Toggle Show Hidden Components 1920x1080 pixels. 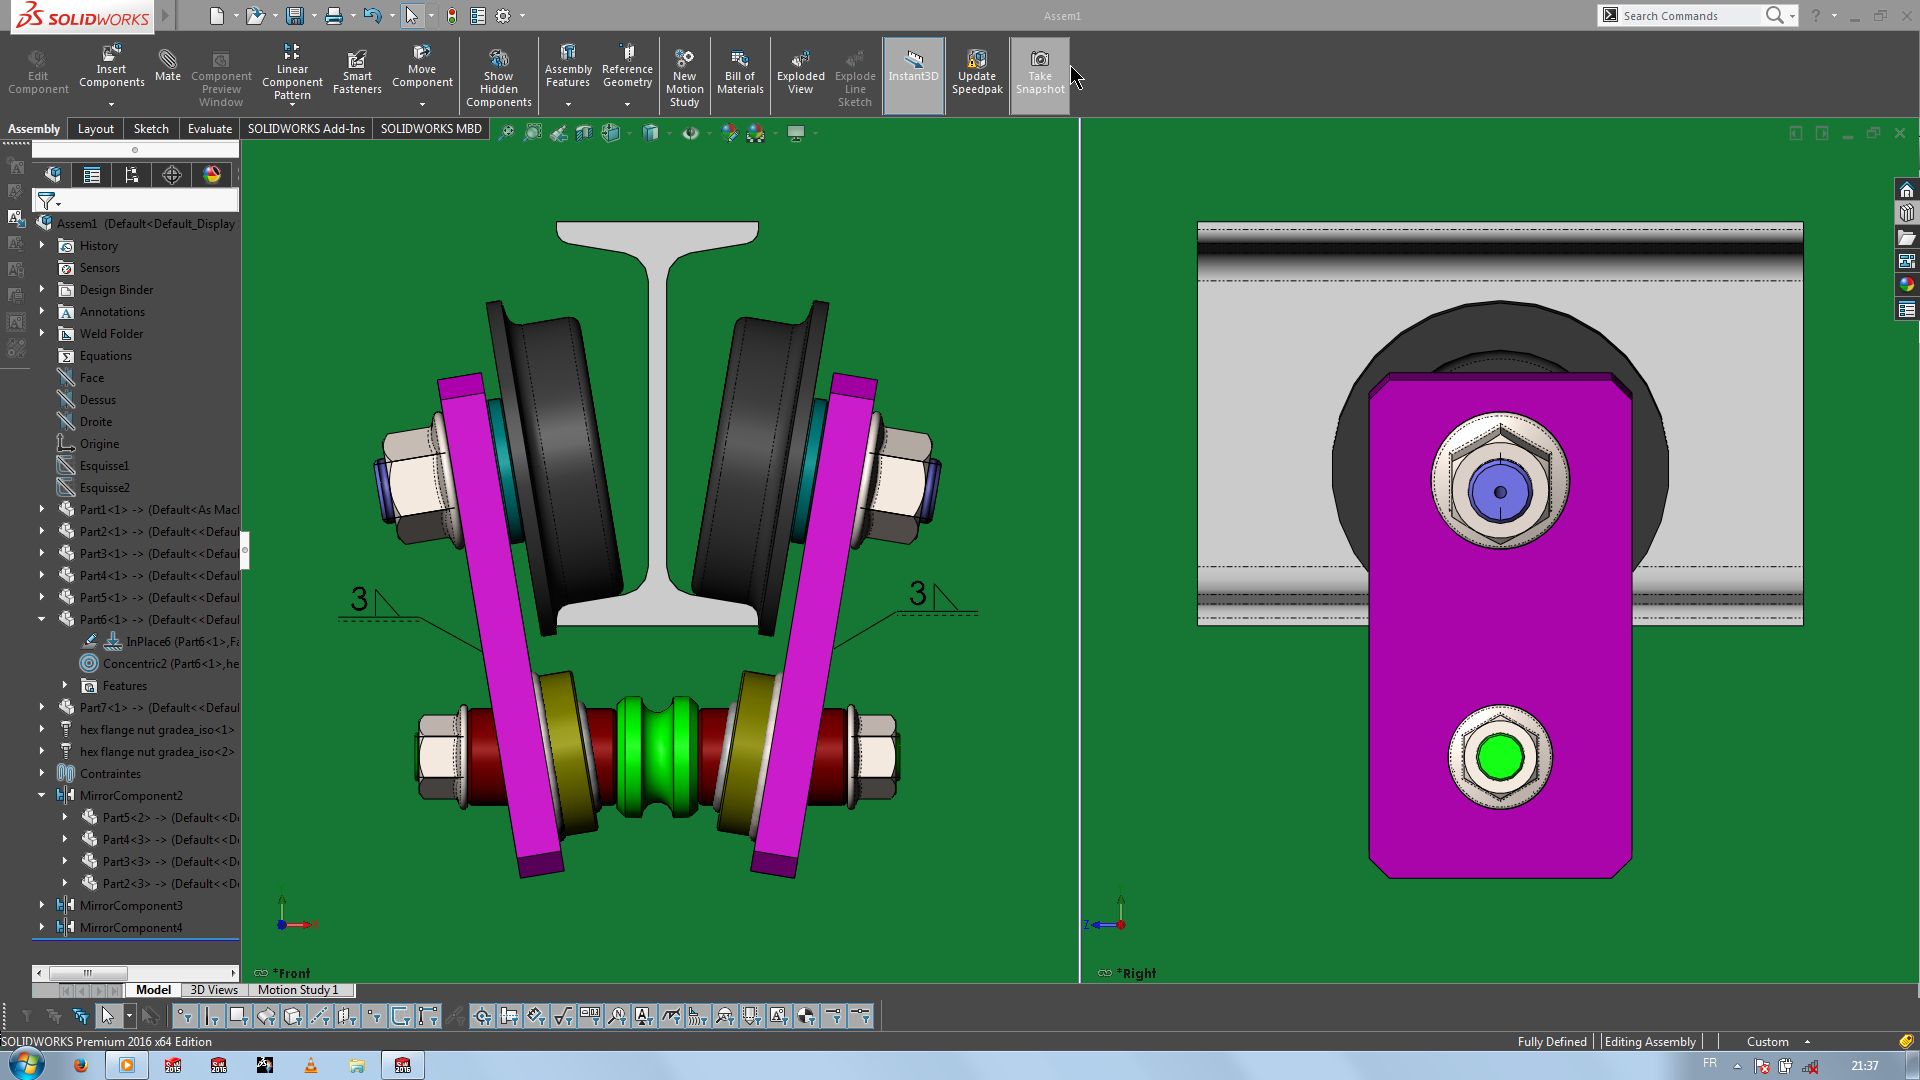pyautogui.click(x=498, y=75)
